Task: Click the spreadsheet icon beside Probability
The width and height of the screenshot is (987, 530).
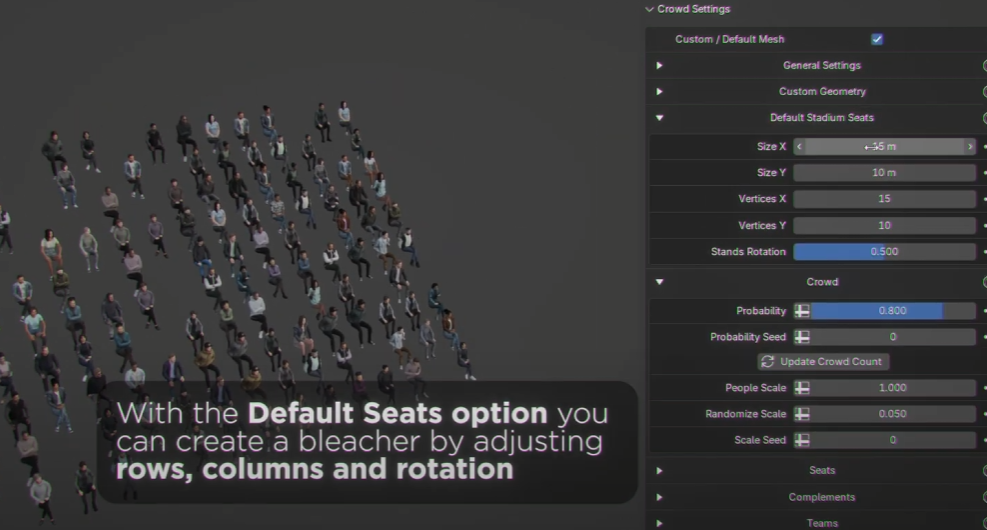Action: [802, 311]
